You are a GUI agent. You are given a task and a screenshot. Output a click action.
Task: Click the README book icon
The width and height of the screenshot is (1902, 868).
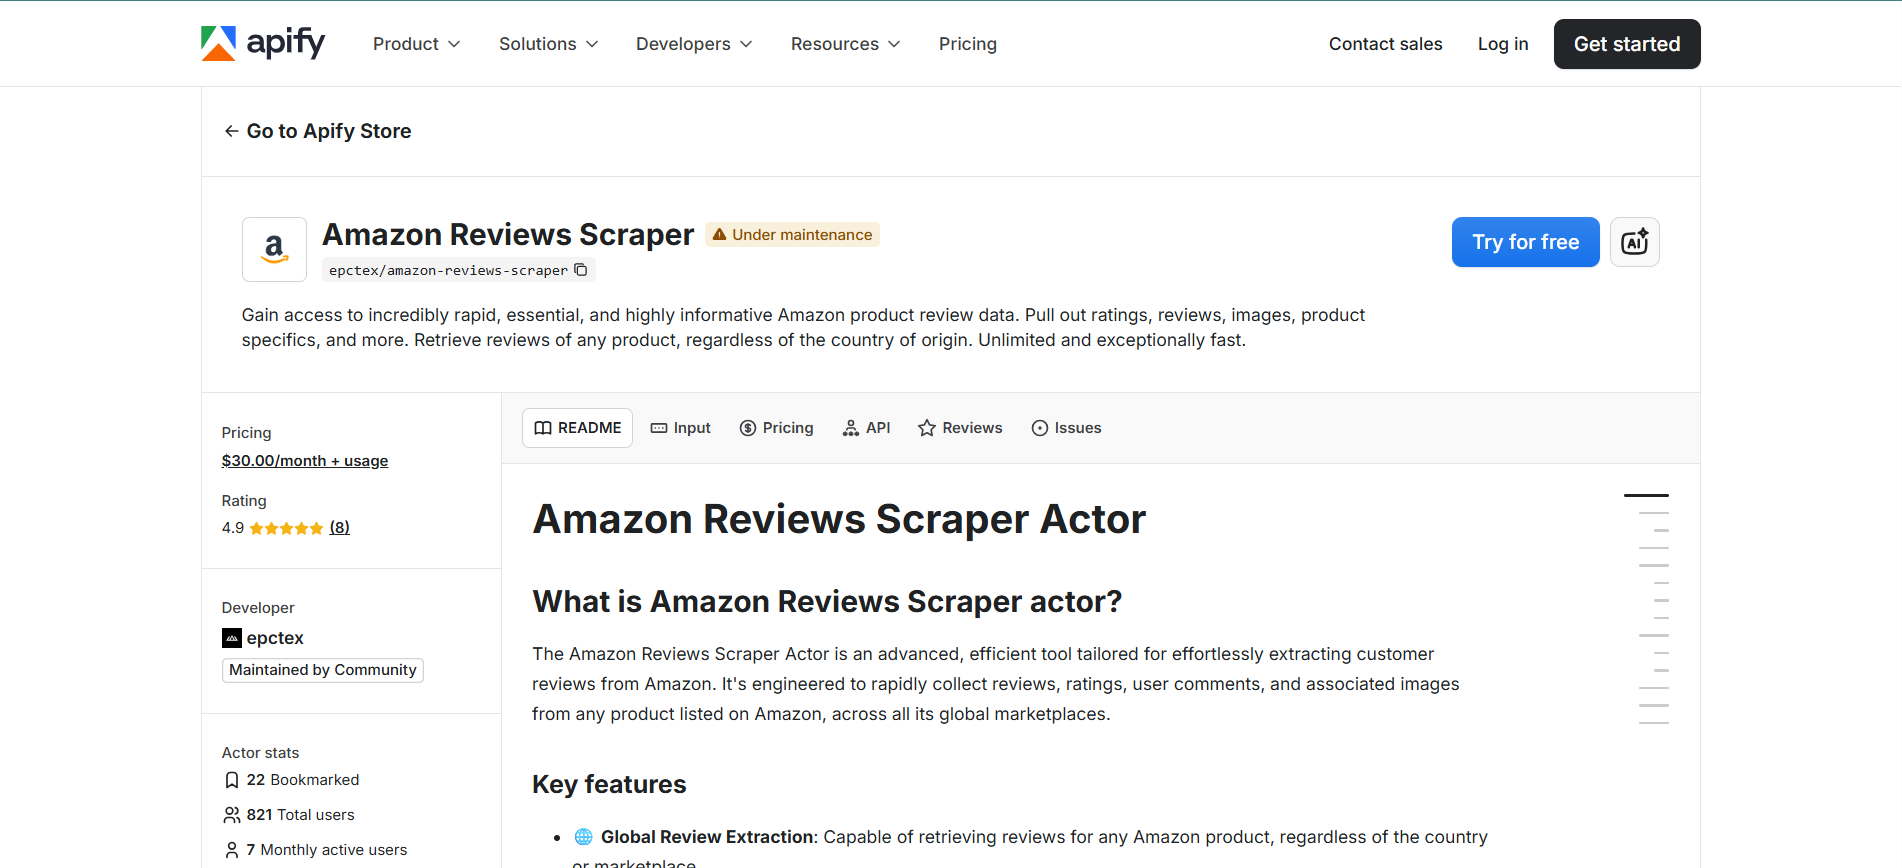click(543, 428)
